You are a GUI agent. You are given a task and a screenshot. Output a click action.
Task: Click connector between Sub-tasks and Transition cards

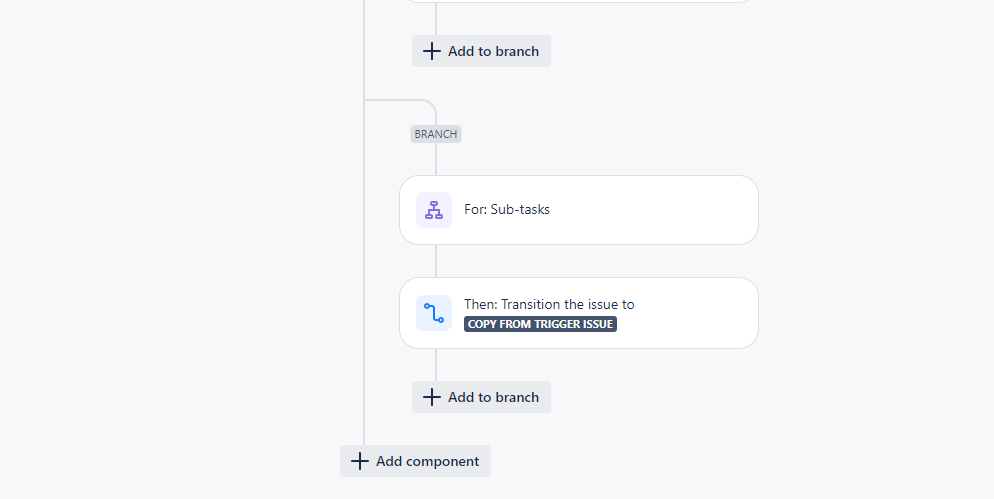[436, 261]
